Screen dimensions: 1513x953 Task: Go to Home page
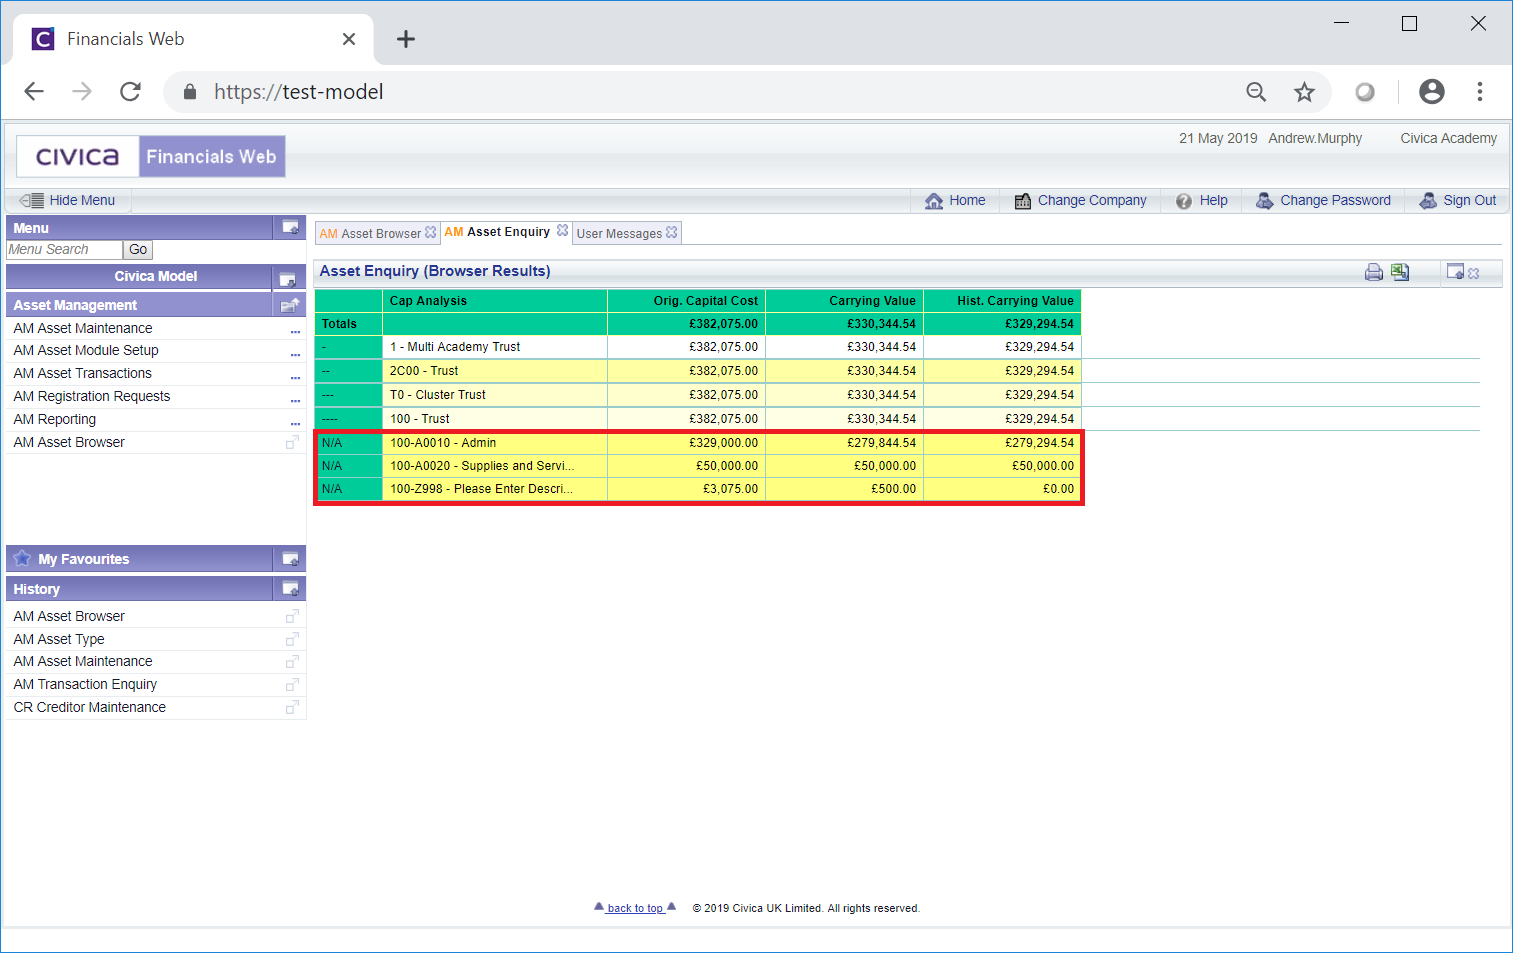tap(955, 200)
